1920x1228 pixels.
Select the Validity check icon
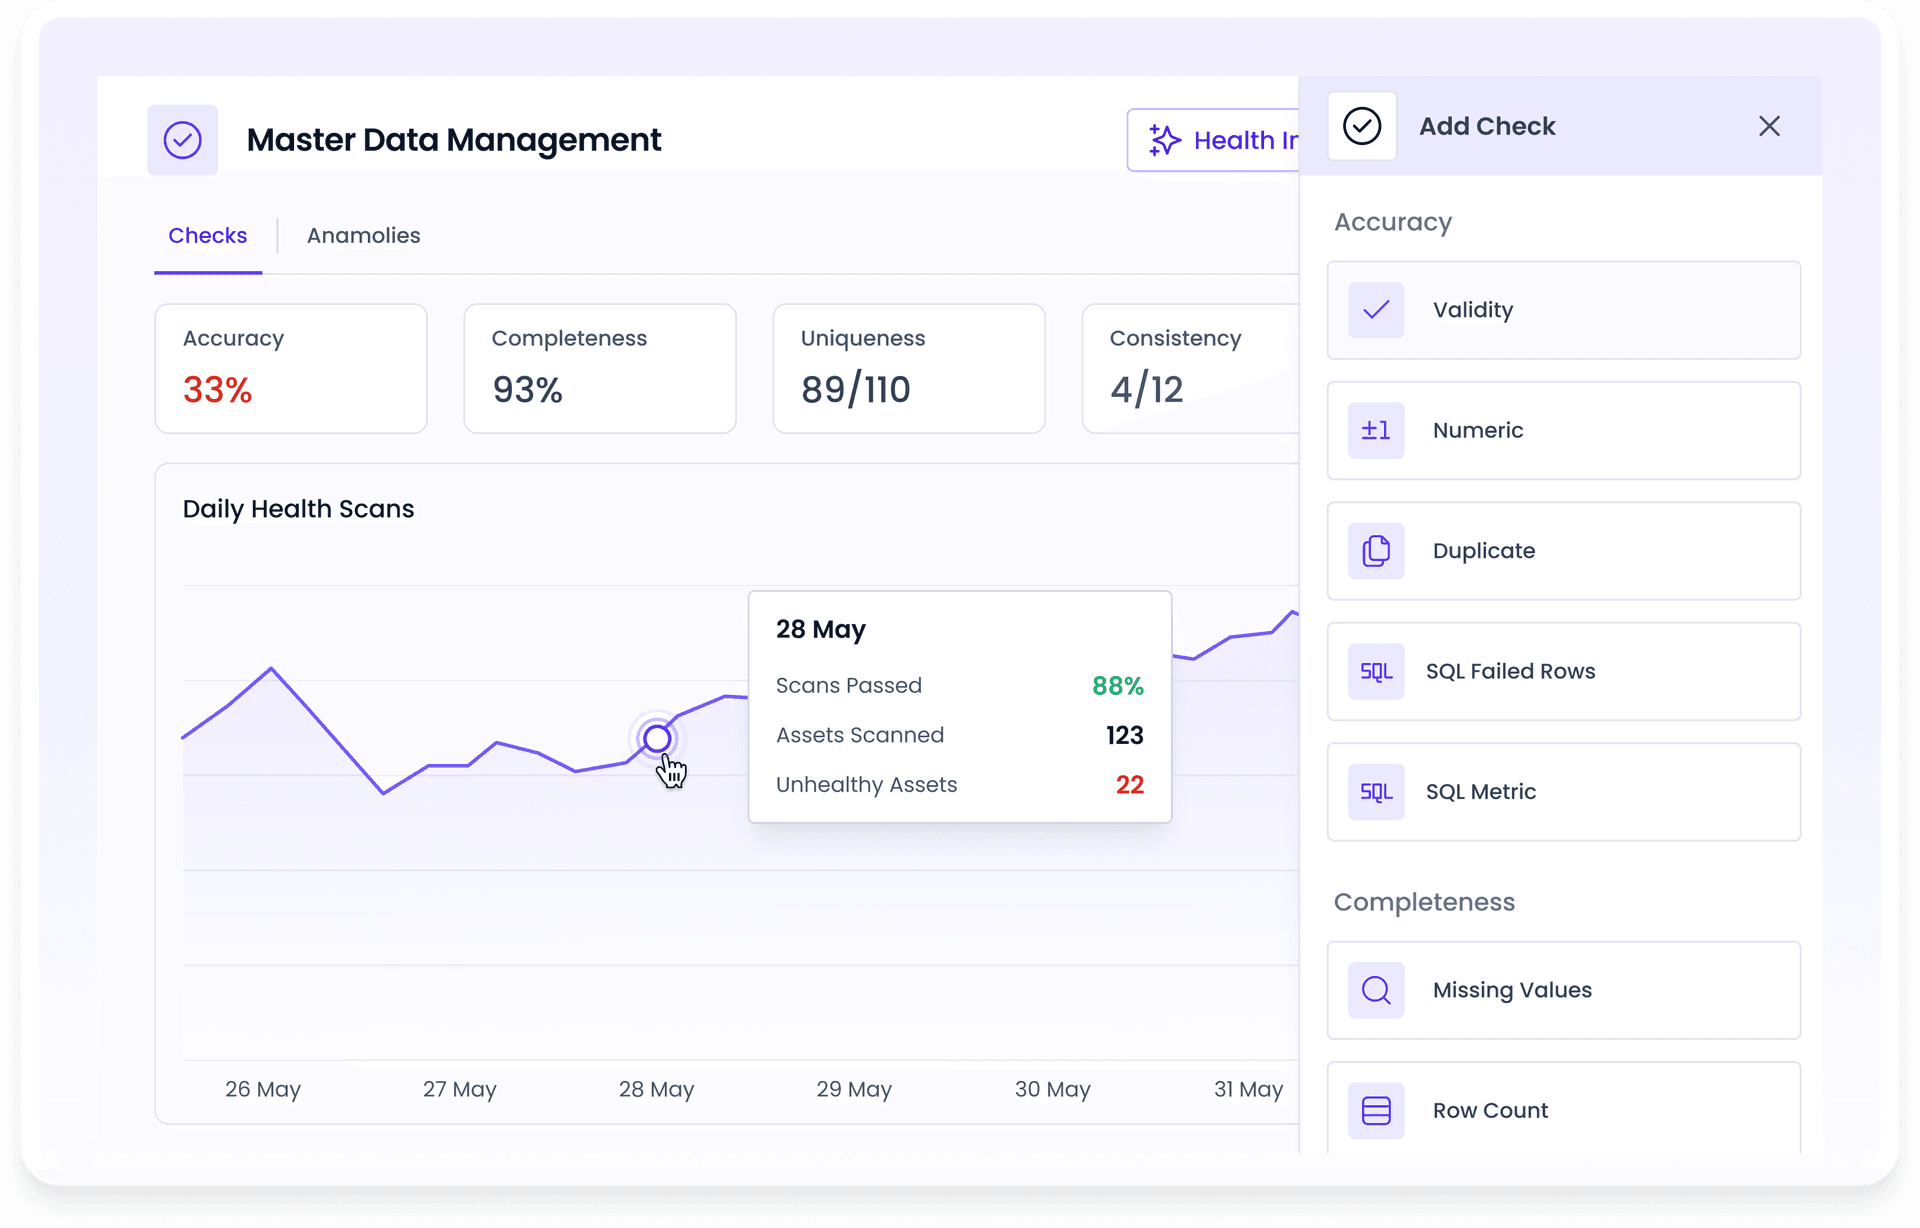click(x=1376, y=310)
